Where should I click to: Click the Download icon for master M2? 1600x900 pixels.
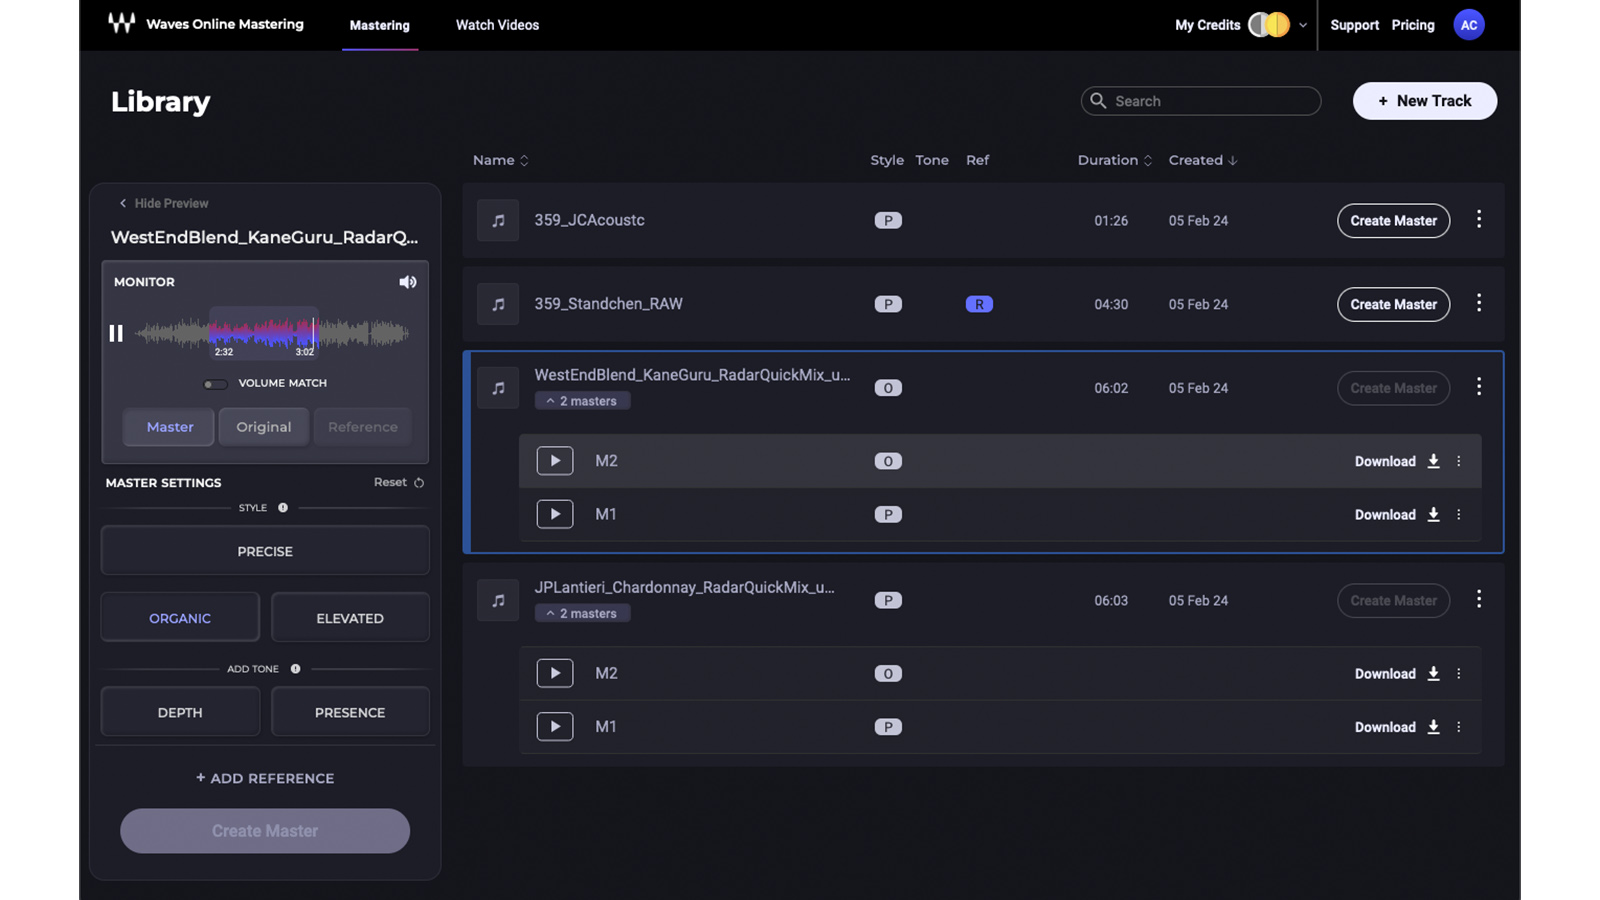tap(1433, 461)
